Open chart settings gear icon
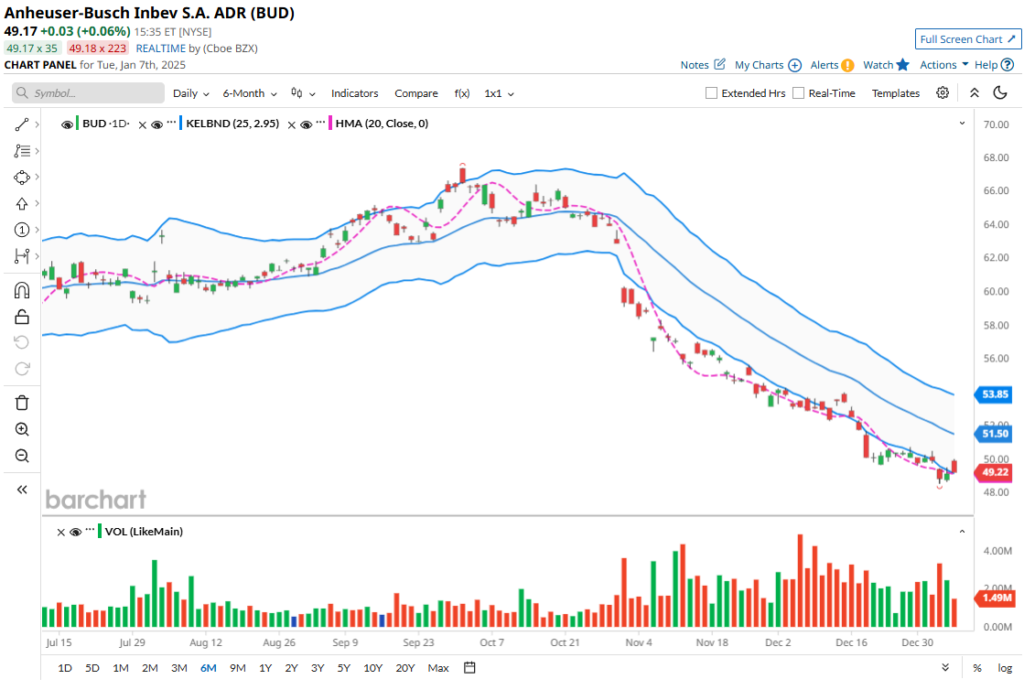Image resolution: width=1024 pixels, height=690 pixels. 942,93
